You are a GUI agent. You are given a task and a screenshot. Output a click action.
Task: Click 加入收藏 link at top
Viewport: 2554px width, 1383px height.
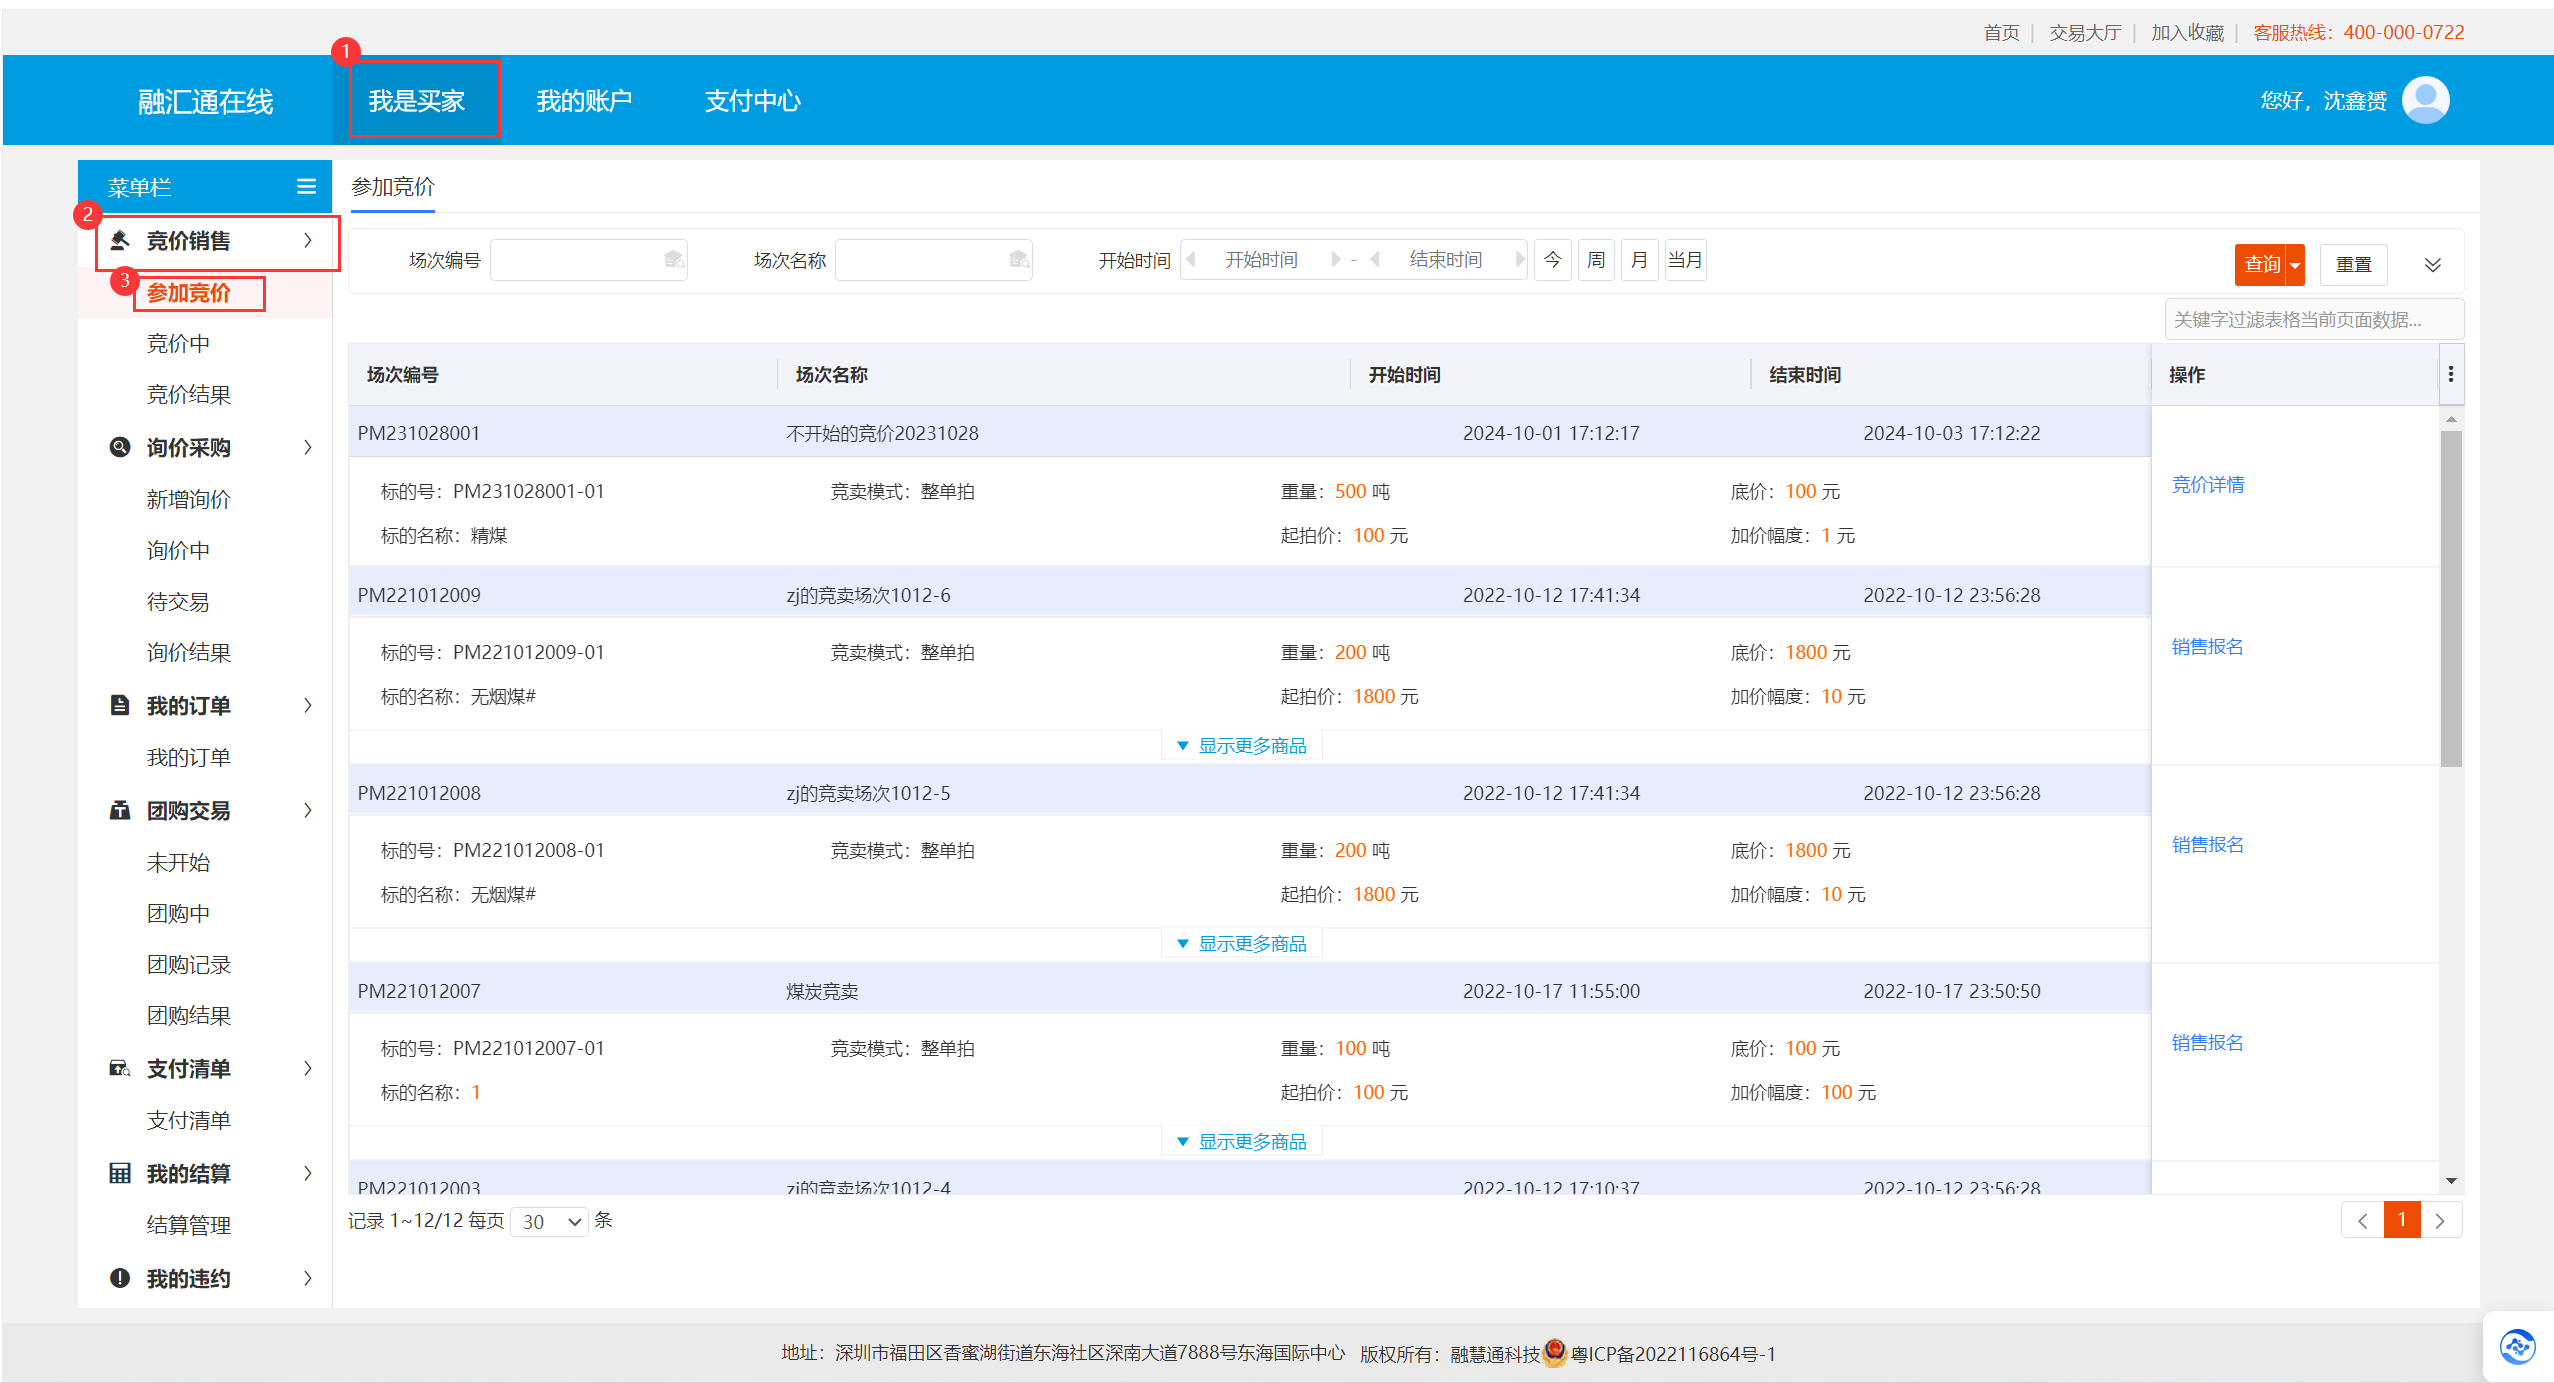click(x=2187, y=33)
